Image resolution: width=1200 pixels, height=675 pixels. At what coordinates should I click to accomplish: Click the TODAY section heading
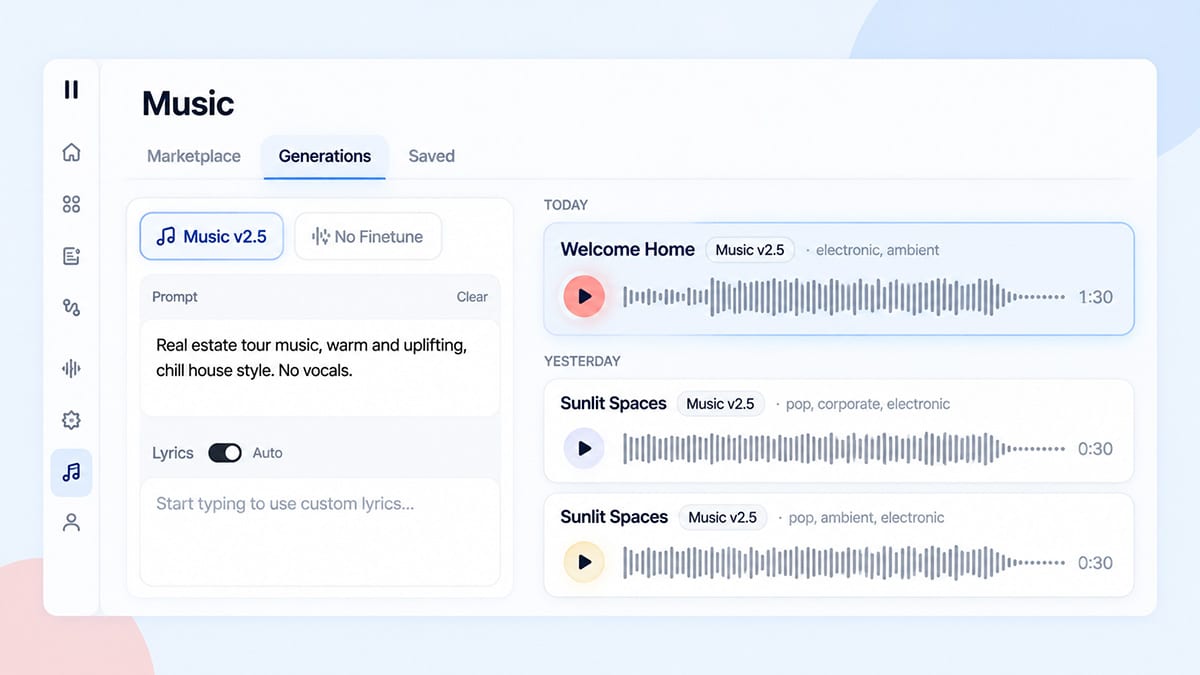click(566, 205)
